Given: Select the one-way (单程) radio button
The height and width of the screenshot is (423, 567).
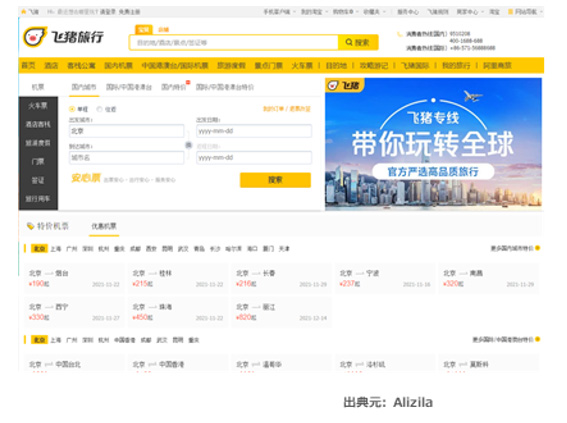Looking at the screenshot, I should pyautogui.click(x=72, y=109).
